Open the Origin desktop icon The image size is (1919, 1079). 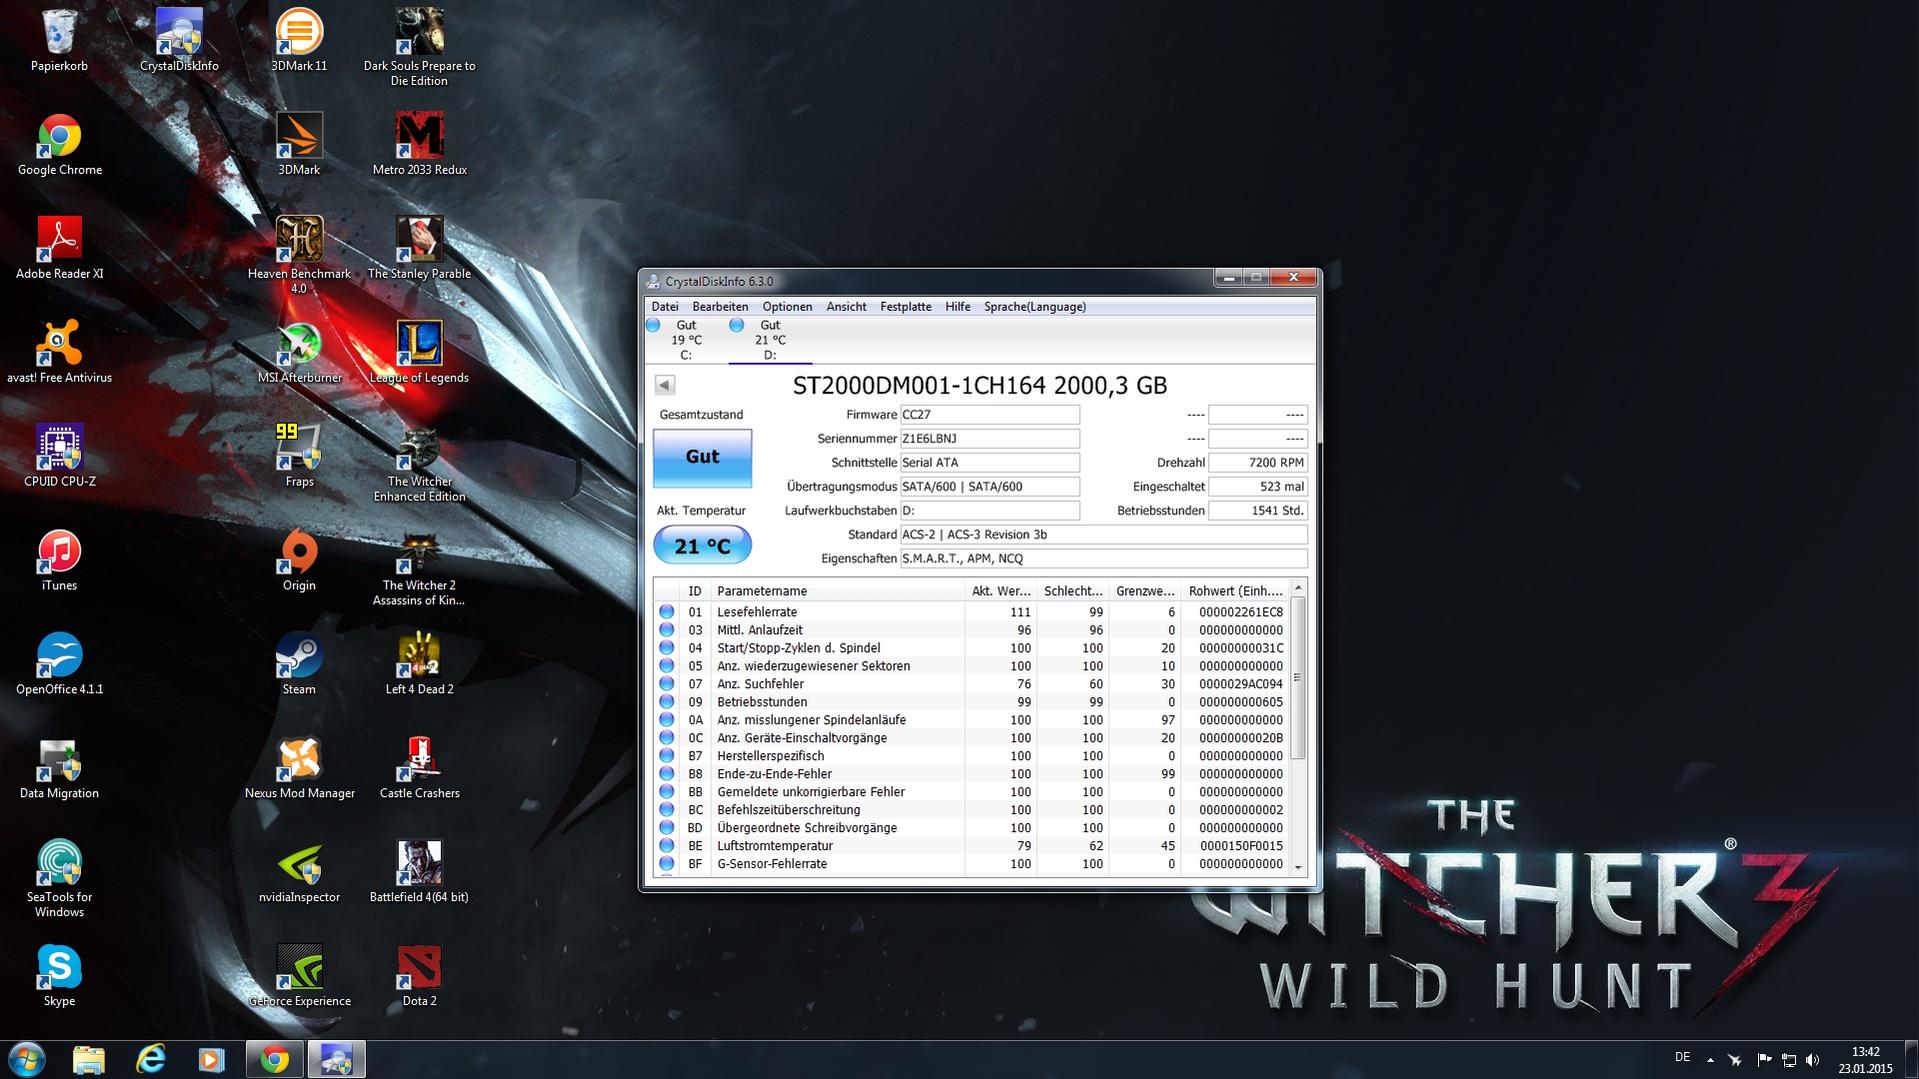299,560
